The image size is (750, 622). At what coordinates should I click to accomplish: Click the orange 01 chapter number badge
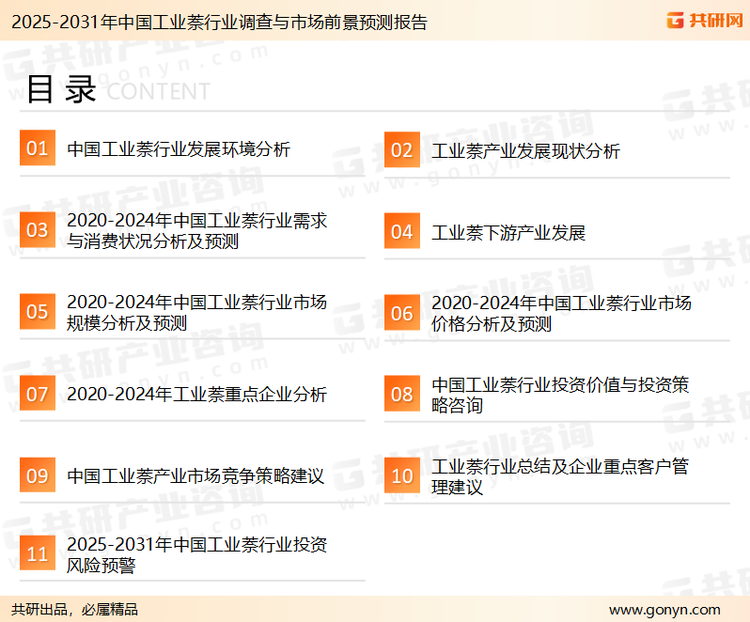pos(37,149)
